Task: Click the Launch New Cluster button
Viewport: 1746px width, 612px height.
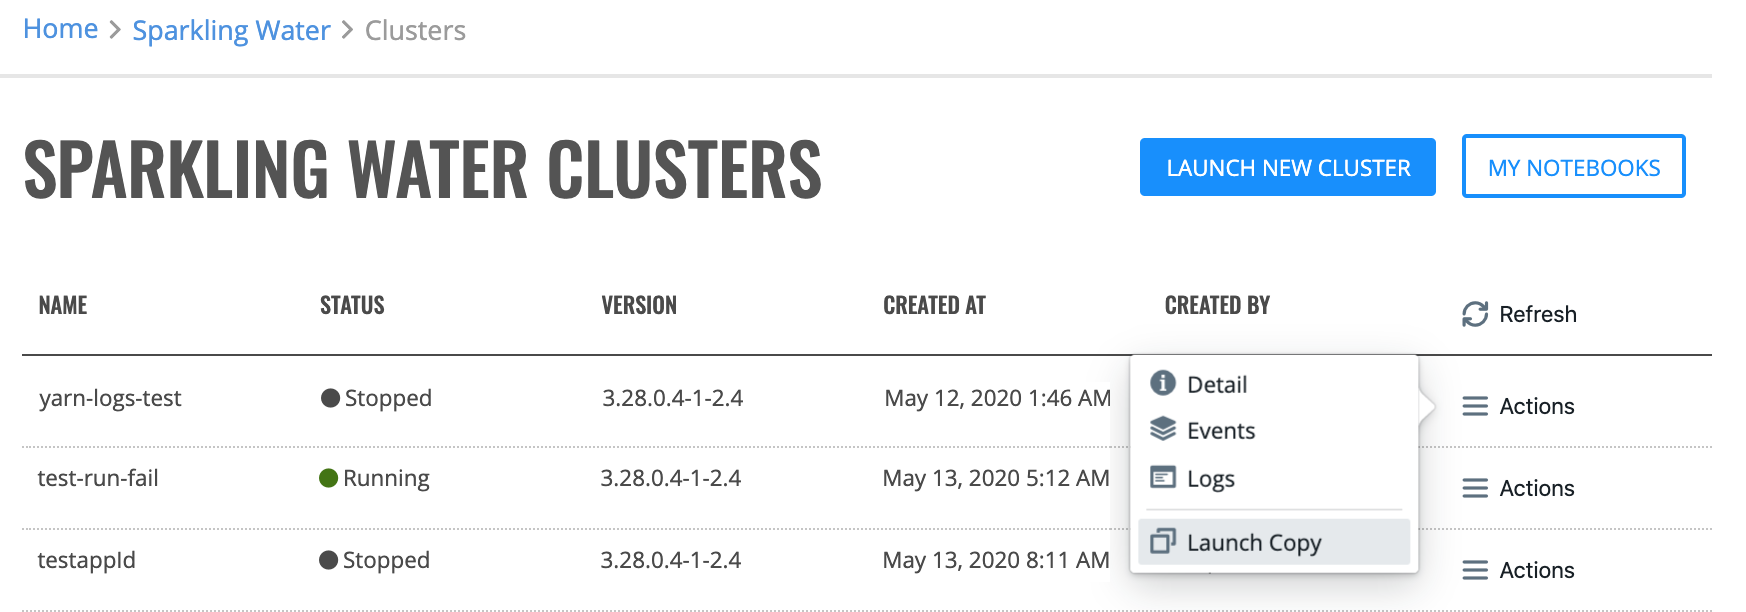Action: coord(1288,167)
